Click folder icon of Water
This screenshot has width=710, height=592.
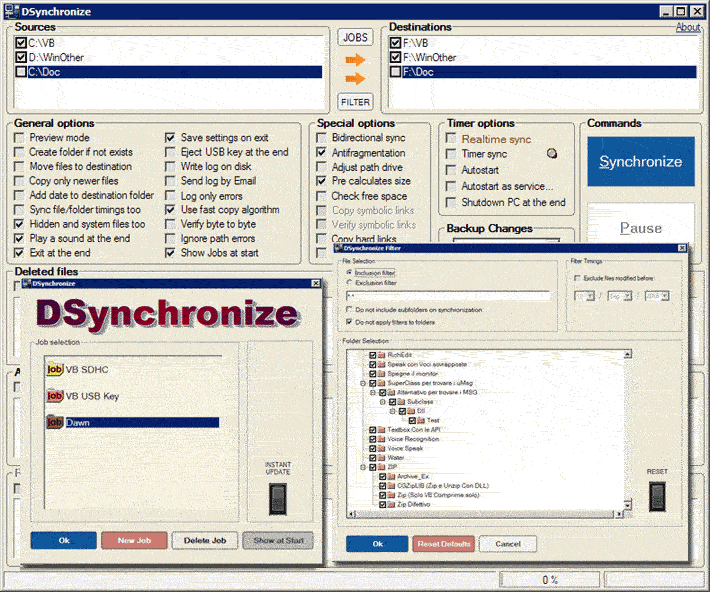coord(381,457)
